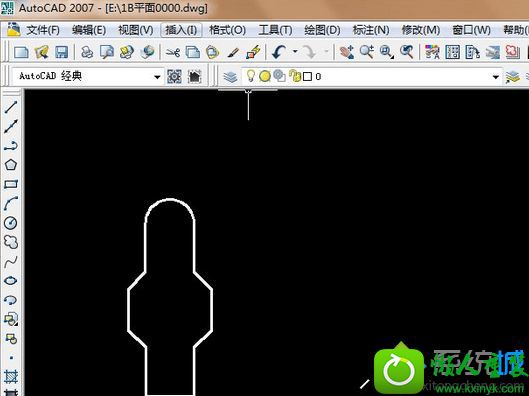Open the Properties palette icon
This screenshot has width=529, height=396.
432,52
